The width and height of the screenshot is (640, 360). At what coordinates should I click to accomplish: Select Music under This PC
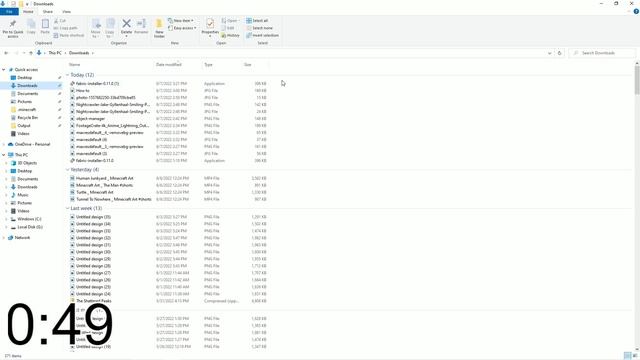click(23, 195)
